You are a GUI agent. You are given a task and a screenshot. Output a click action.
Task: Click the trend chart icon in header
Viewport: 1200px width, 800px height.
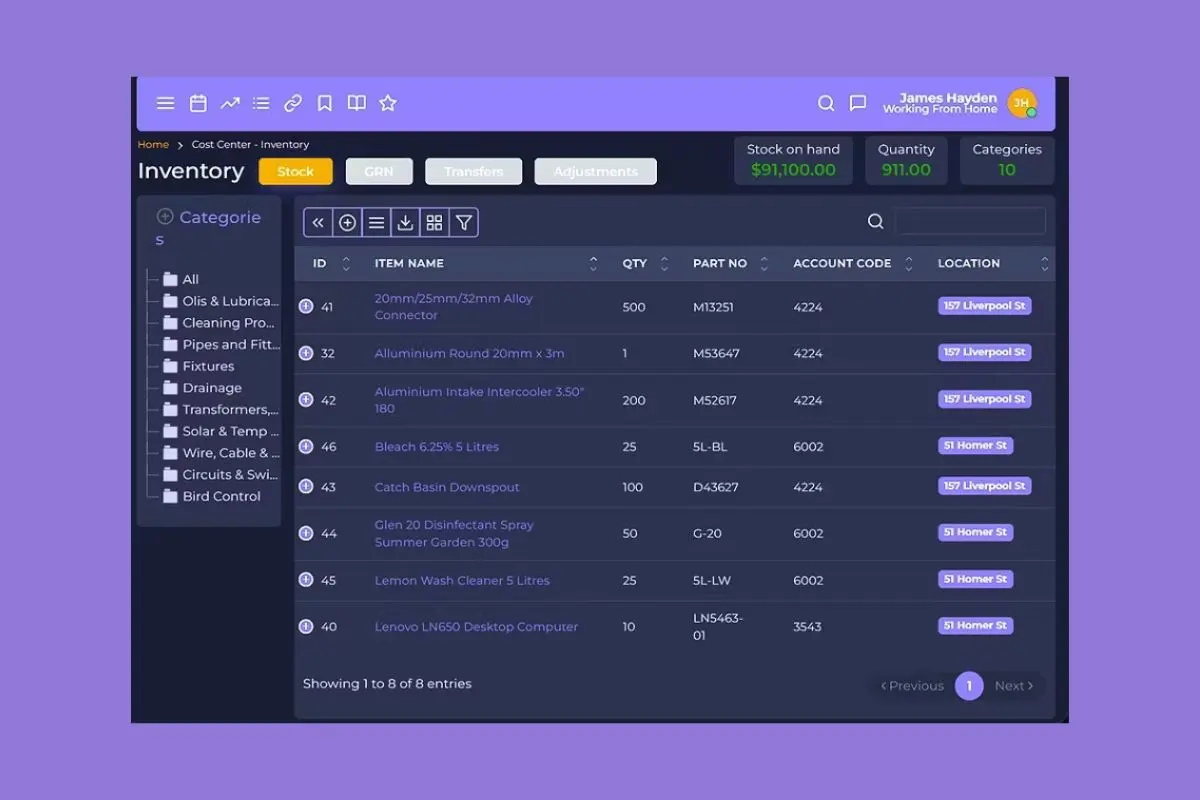click(230, 103)
